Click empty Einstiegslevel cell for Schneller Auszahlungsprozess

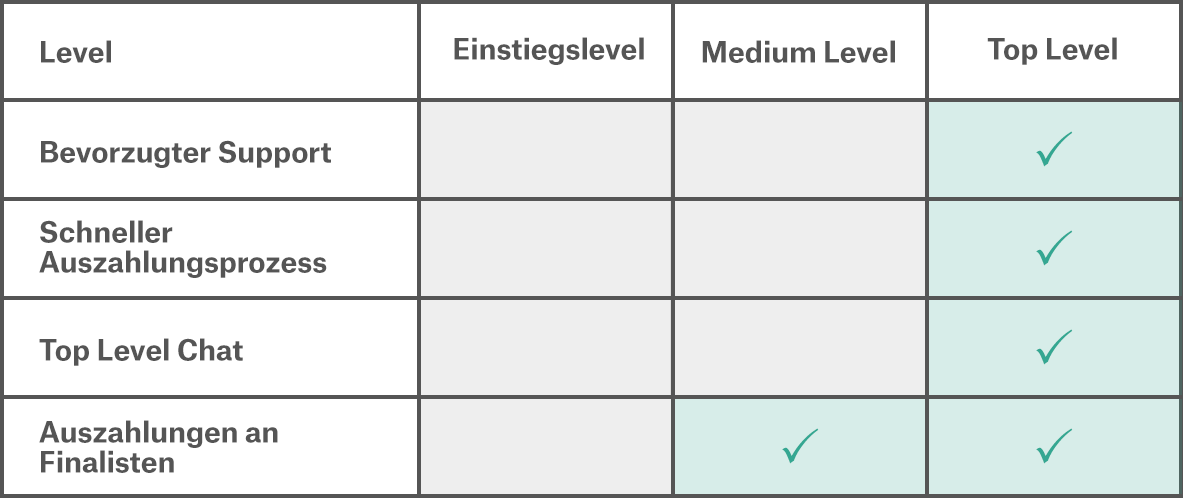[x=546, y=248]
